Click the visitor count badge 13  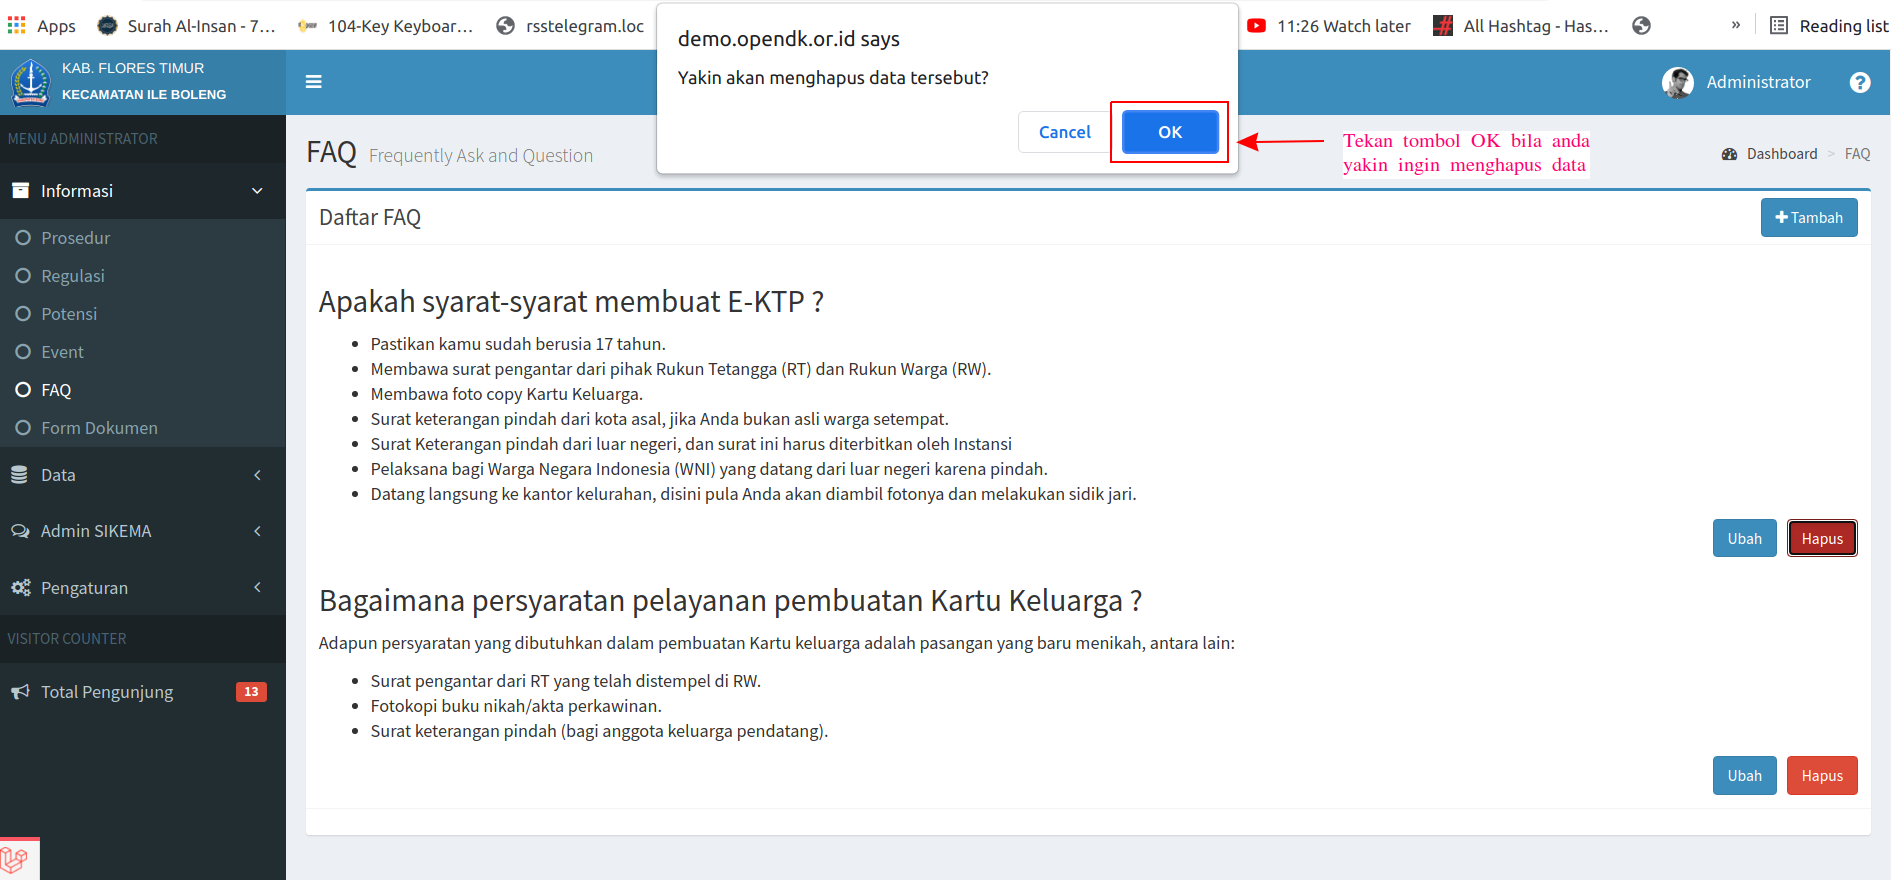click(x=251, y=692)
